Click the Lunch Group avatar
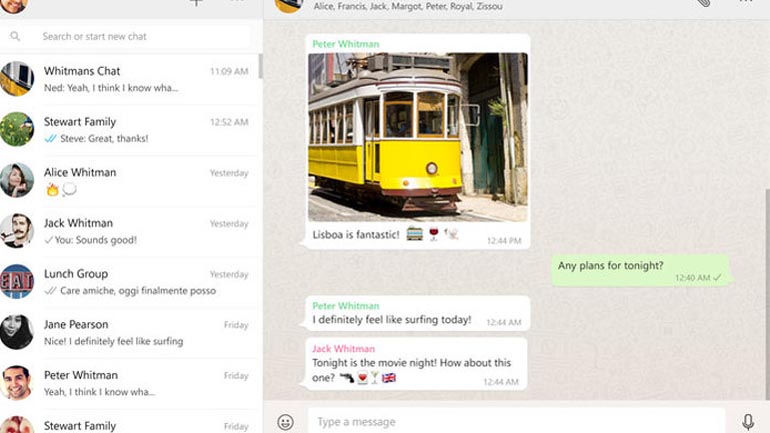 coord(17,282)
